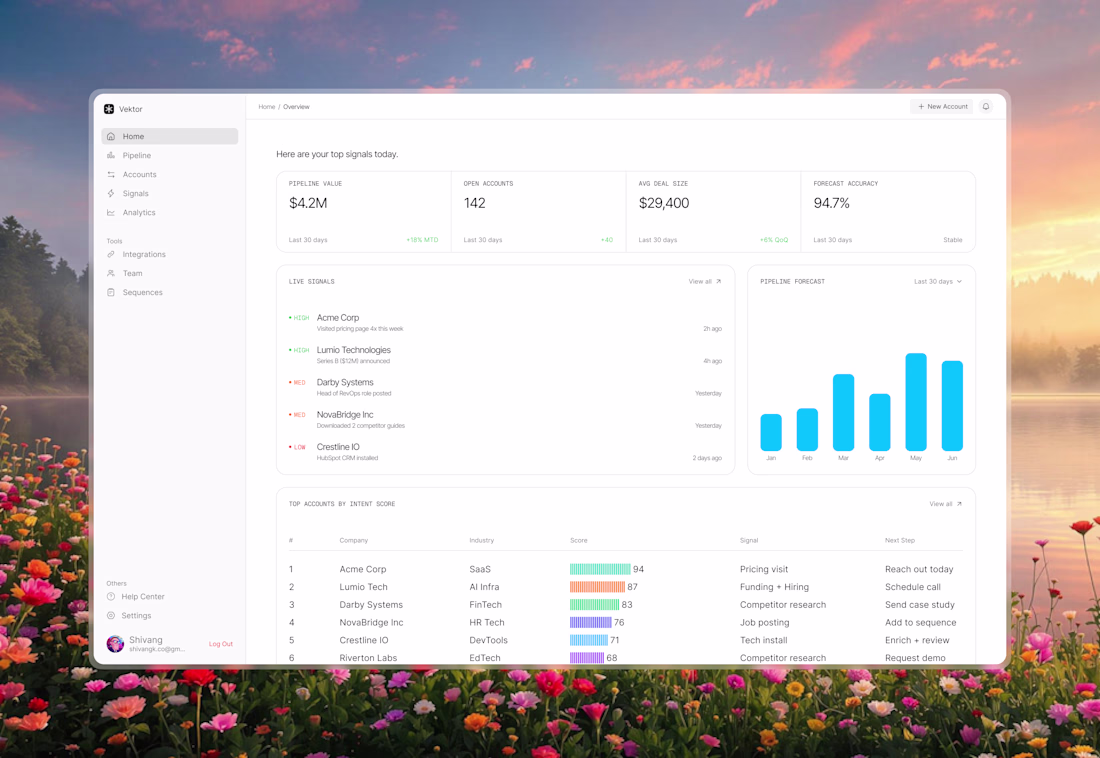The height and width of the screenshot is (758, 1100).
Task: Click the Open Accounts 142 card
Action: pyautogui.click(x=539, y=211)
